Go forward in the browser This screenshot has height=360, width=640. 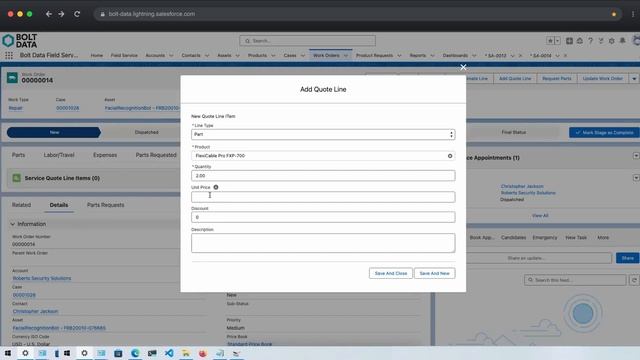[x=61, y=14]
